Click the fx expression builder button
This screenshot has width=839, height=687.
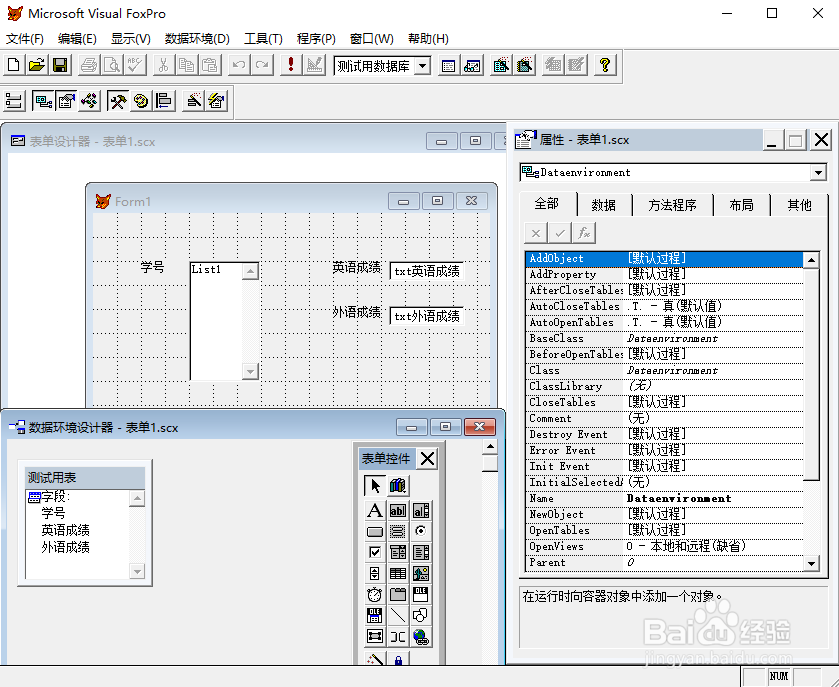click(584, 232)
